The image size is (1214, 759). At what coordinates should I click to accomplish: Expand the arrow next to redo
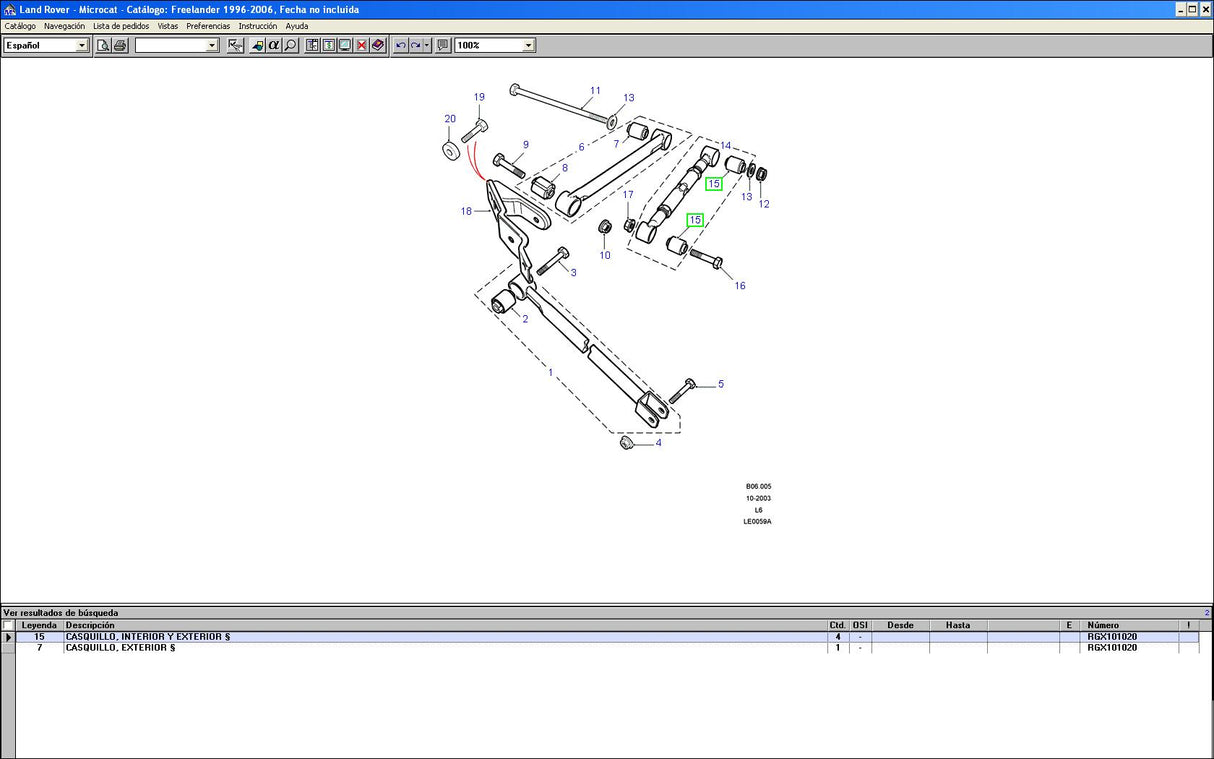click(x=427, y=45)
